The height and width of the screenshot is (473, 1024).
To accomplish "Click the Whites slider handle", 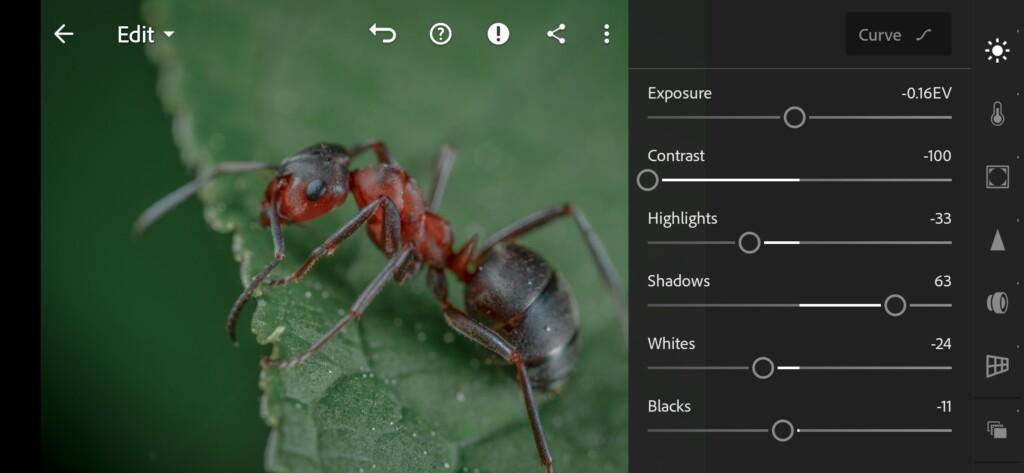I will [x=763, y=368].
